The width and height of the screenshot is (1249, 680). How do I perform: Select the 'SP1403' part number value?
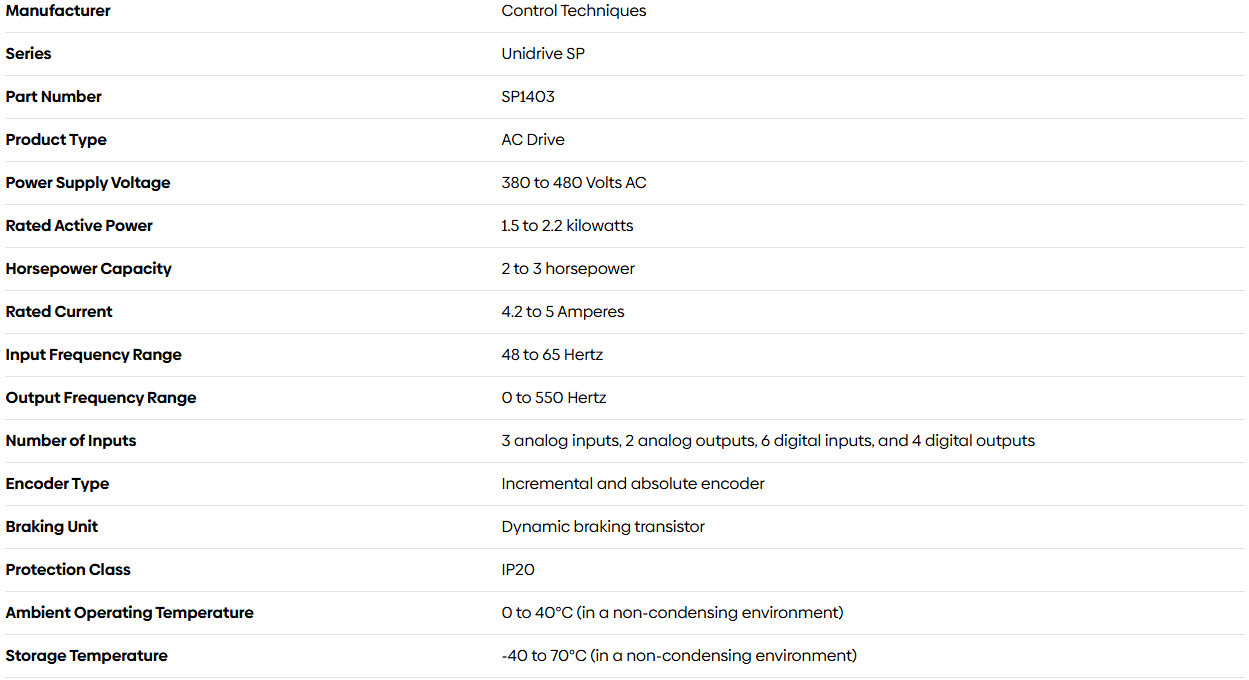pyautogui.click(x=528, y=97)
